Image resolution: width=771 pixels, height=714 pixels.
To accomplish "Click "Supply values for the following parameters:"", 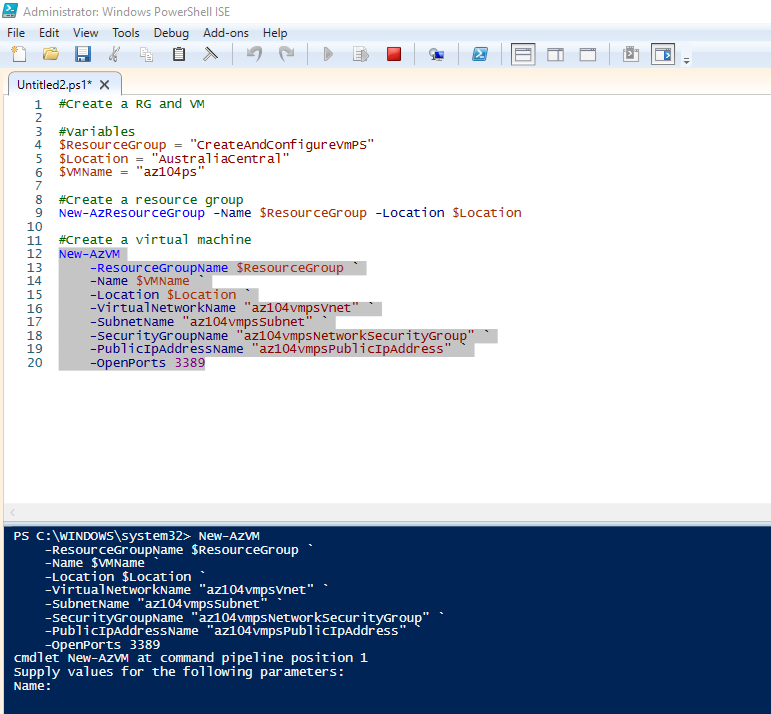I will [x=179, y=672].
